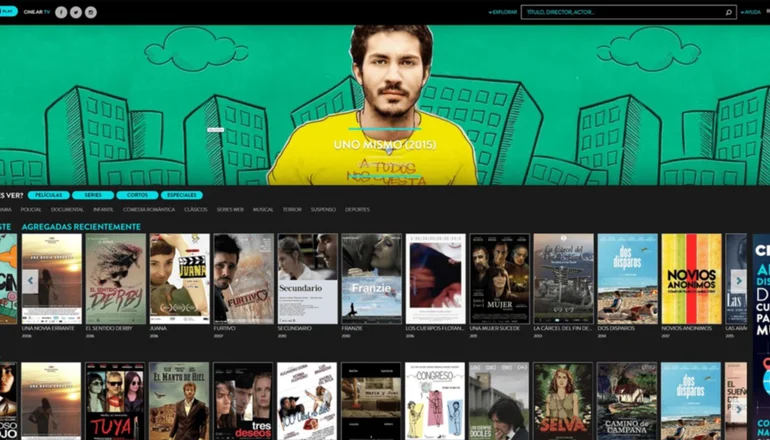Screen dimensions: 770x440
Task: Select the Documental genre
Action: click(67, 210)
